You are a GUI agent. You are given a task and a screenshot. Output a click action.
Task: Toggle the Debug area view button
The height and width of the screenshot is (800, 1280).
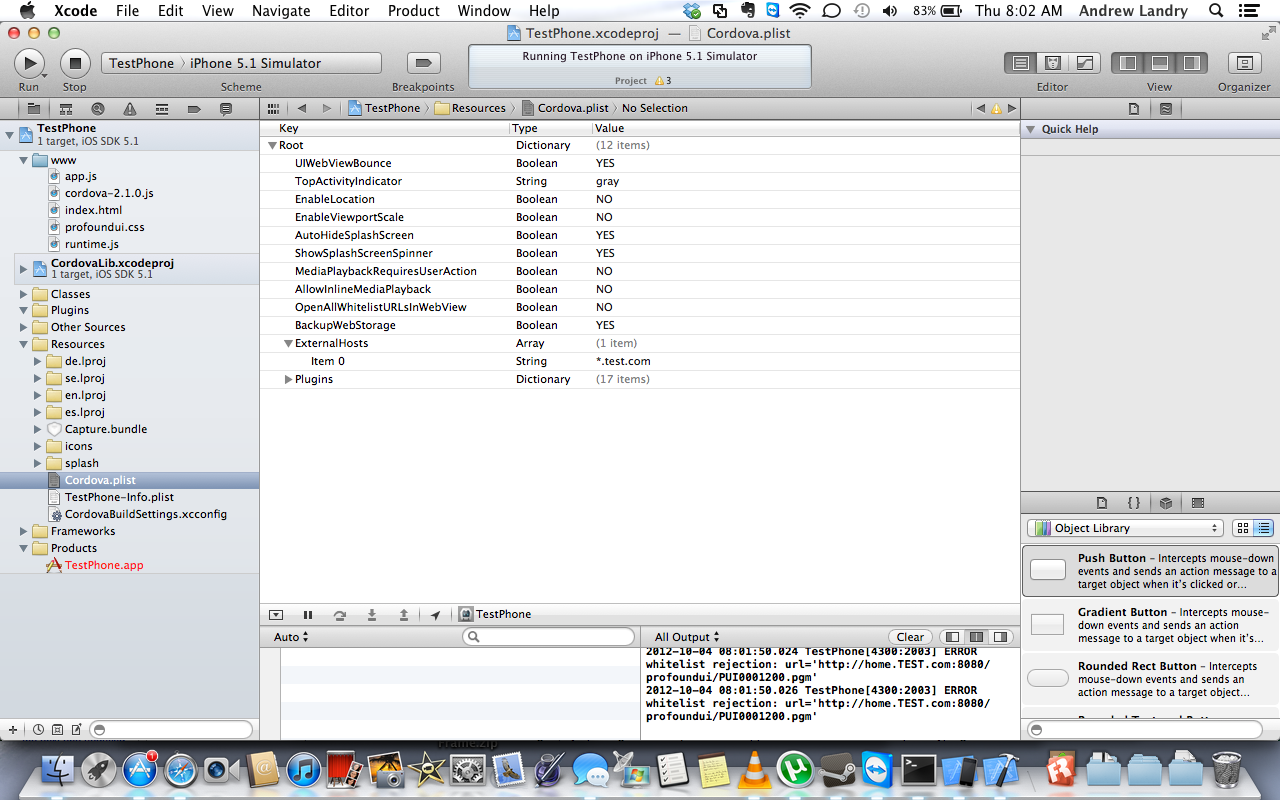click(x=1160, y=63)
